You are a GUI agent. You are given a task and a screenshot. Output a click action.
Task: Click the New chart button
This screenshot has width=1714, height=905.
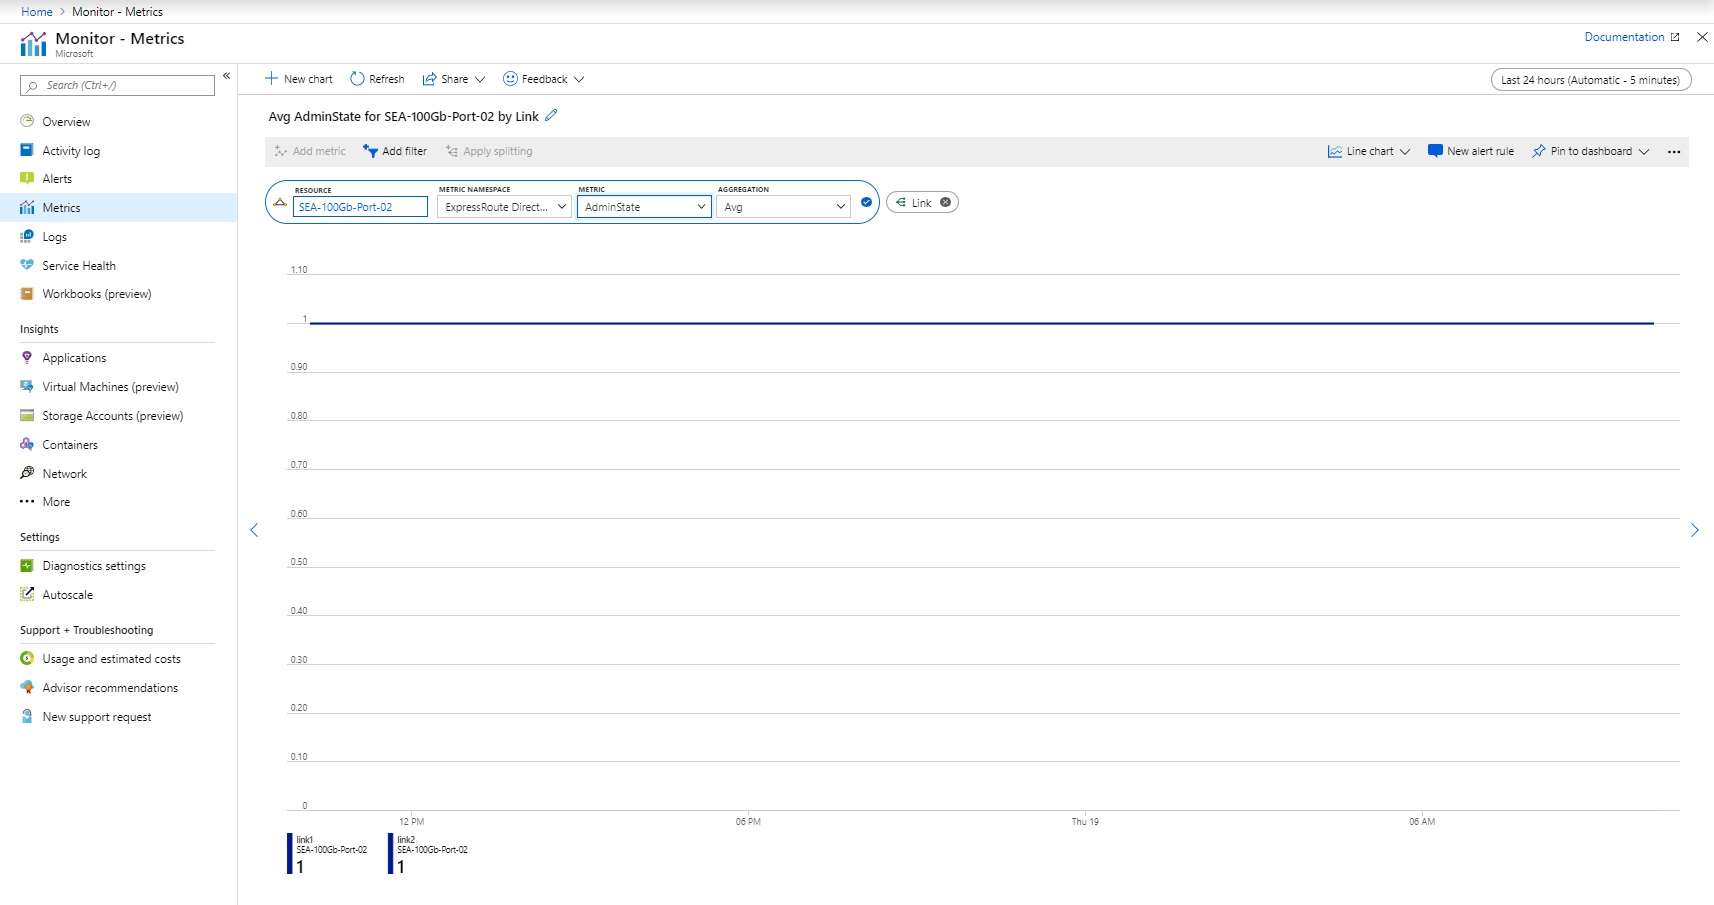coord(297,79)
